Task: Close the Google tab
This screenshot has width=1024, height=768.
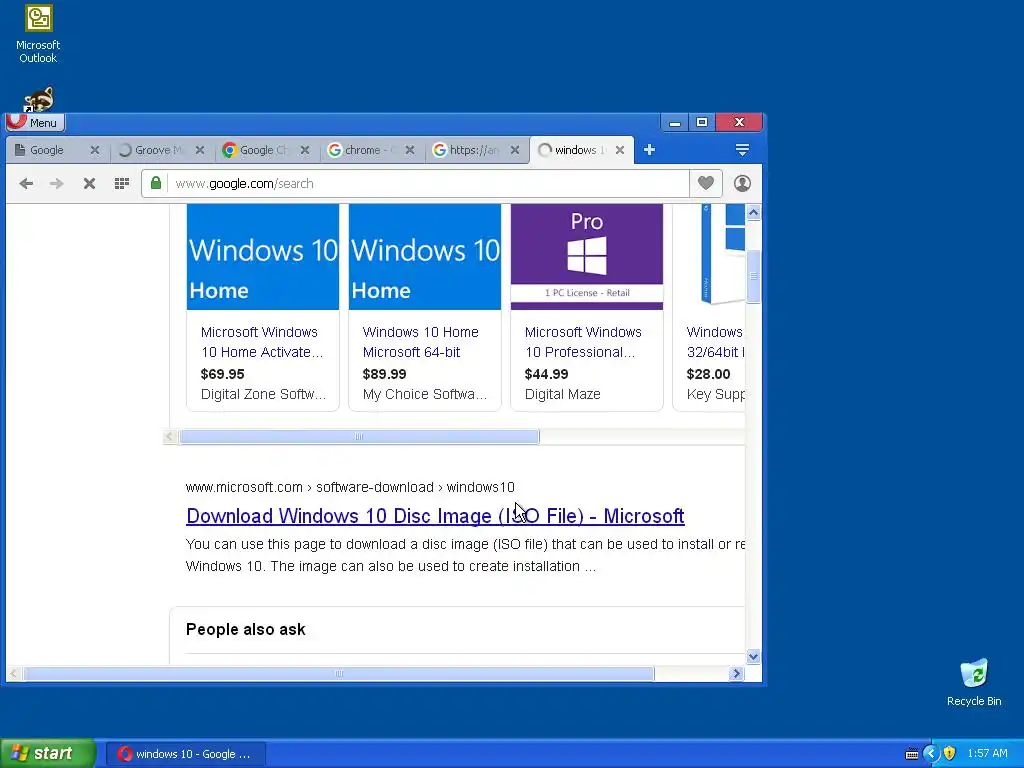Action: [x=95, y=150]
